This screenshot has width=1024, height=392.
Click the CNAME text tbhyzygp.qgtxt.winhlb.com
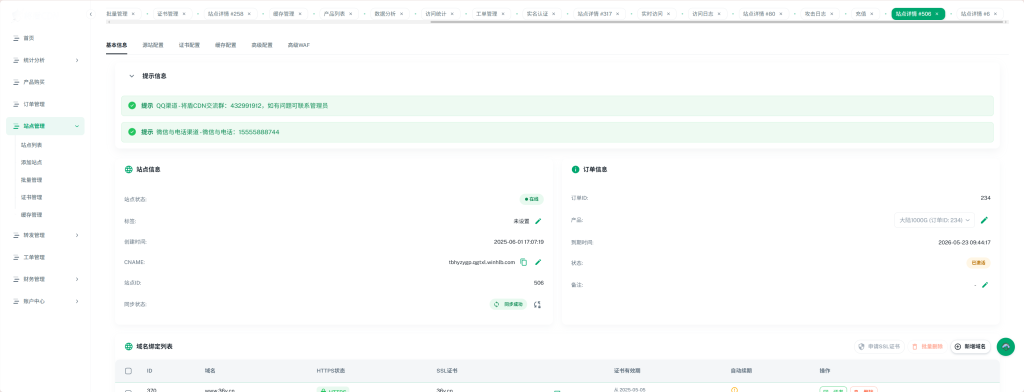click(x=482, y=262)
